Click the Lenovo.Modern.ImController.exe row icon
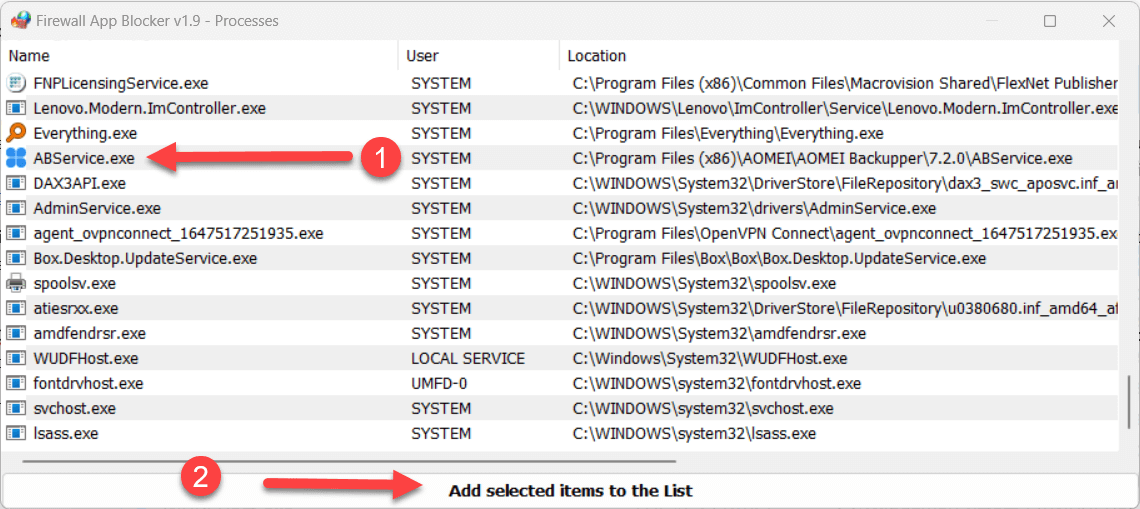The image size is (1140, 509). (x=15, y=108)
